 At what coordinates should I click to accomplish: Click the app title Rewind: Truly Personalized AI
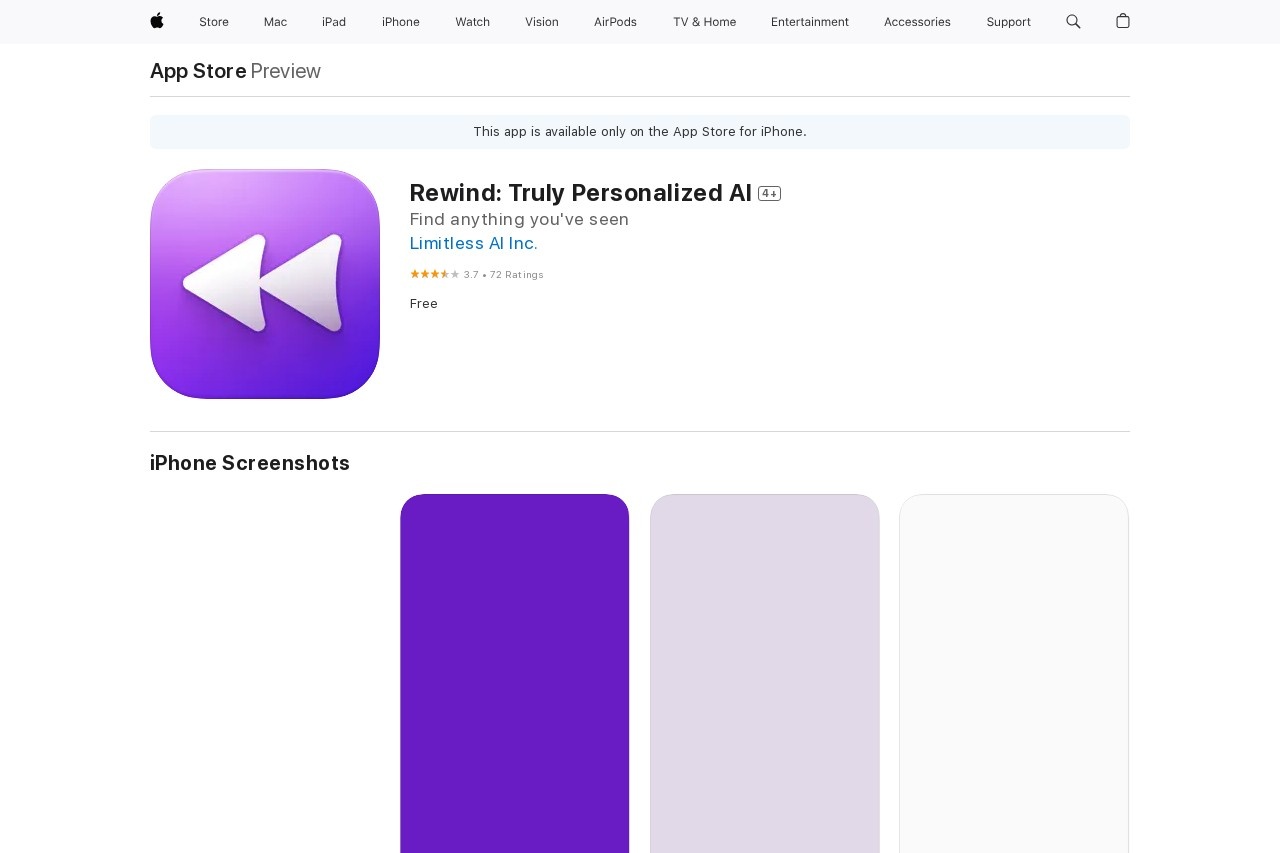tap(581, 193)
